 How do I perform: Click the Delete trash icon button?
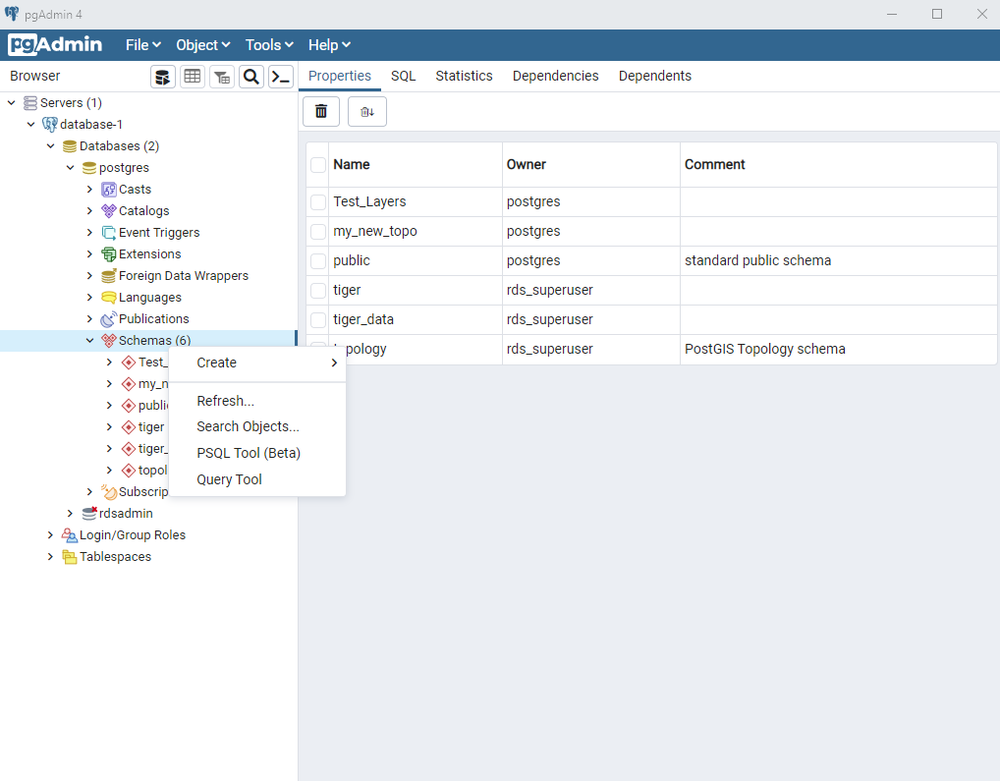(321, 112)
